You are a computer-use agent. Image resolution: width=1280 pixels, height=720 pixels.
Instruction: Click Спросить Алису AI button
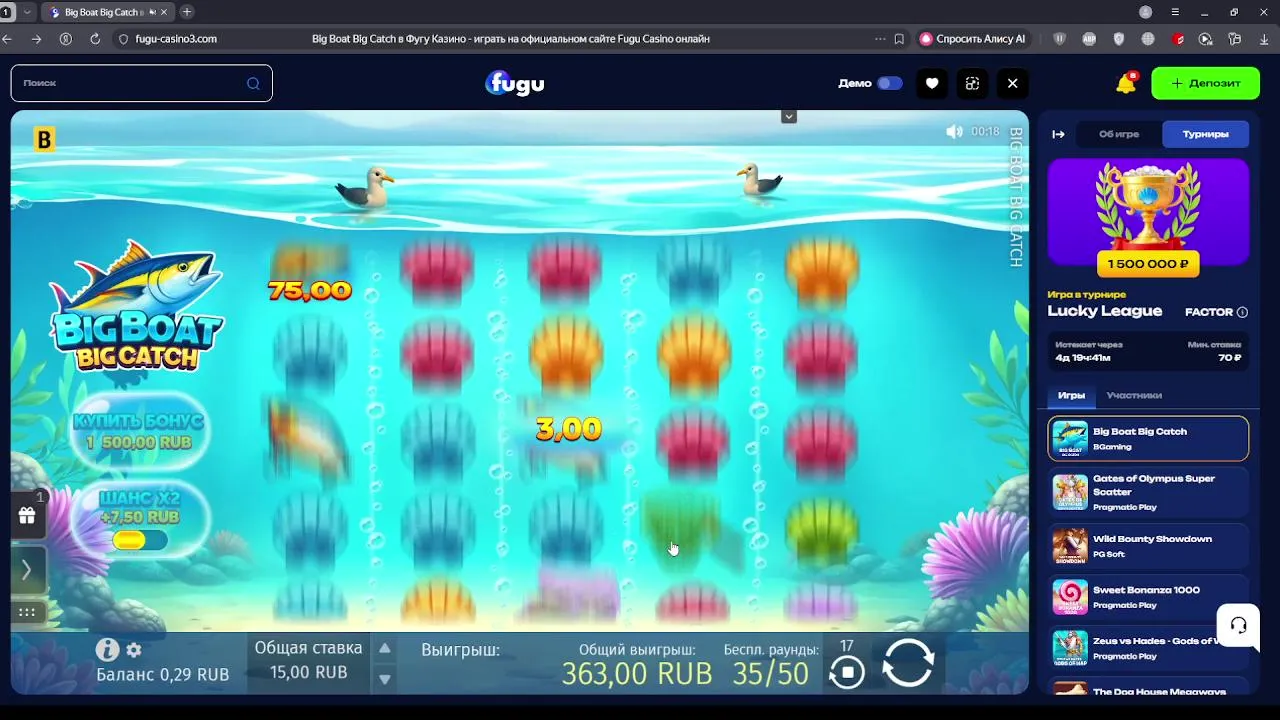point(973,39)
